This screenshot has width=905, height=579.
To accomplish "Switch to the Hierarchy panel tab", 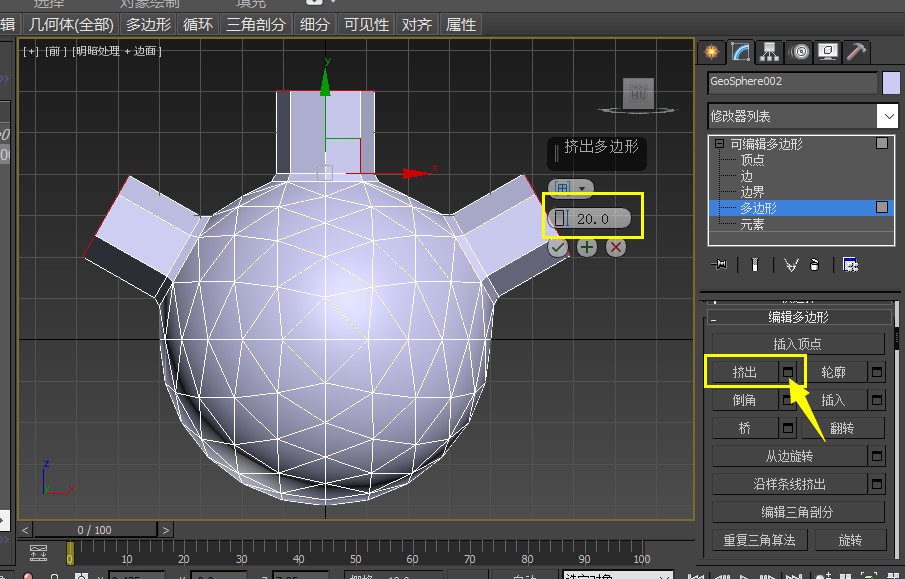I will 770,51.
